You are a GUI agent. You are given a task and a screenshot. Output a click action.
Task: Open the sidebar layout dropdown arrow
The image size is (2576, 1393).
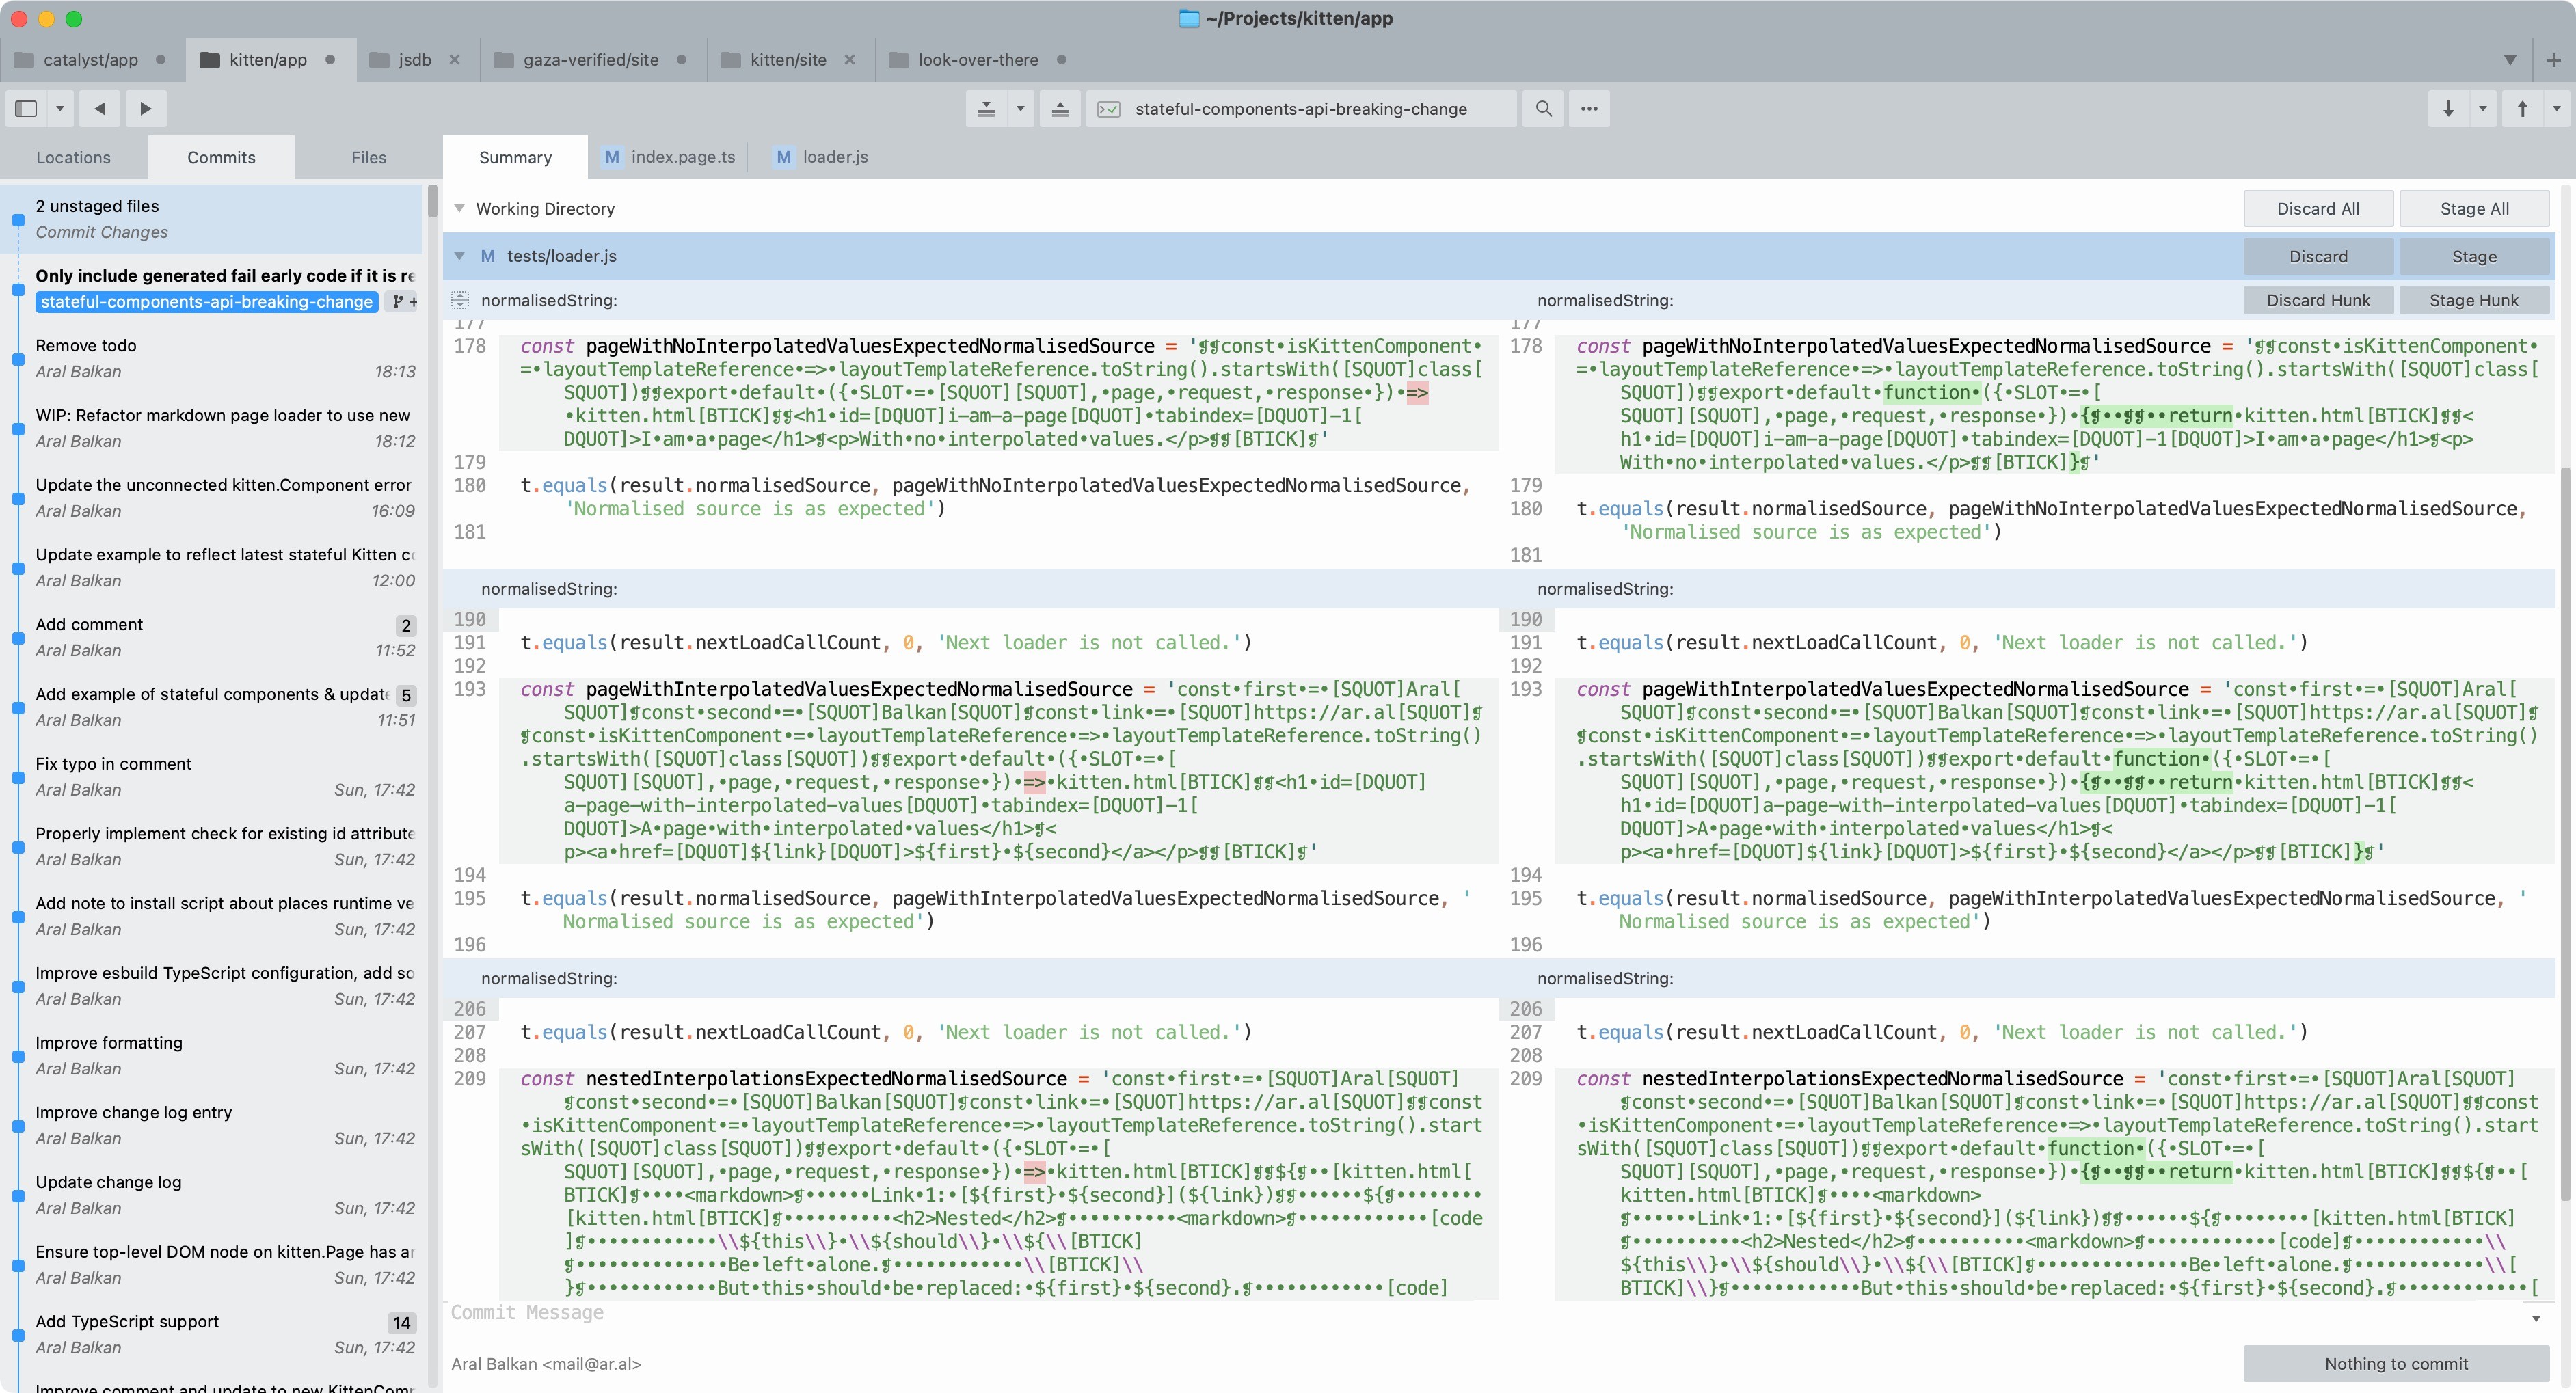60,109
